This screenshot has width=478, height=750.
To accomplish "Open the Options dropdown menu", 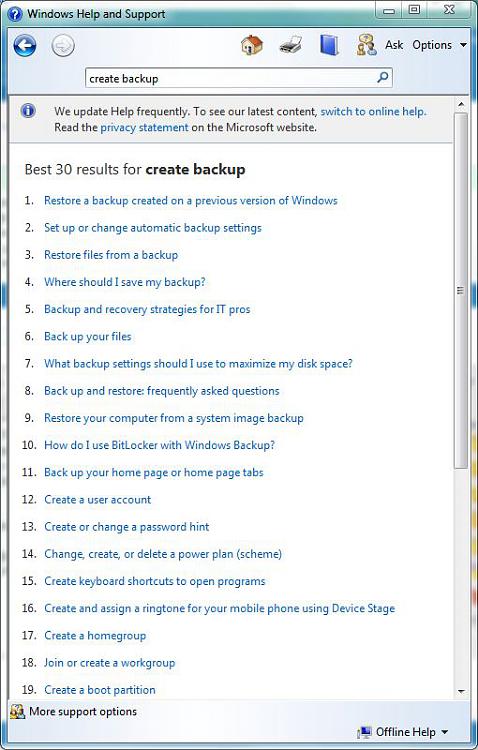I will tap(439, 45).
